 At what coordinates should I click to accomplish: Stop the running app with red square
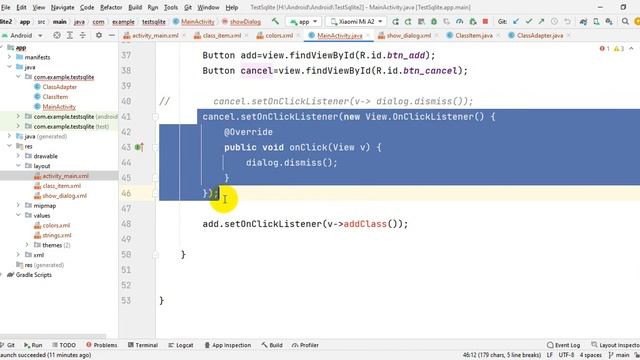tap(485, 21)
